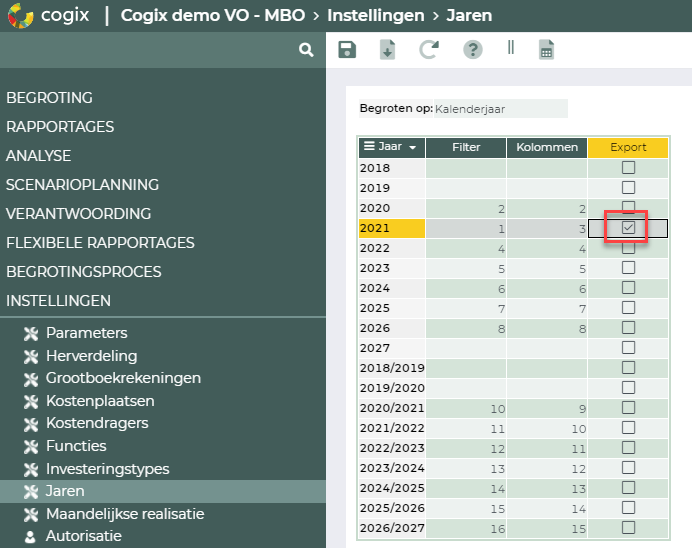Click the yellow Export column header
Screen dimensions: 692x548
[628, 147]
